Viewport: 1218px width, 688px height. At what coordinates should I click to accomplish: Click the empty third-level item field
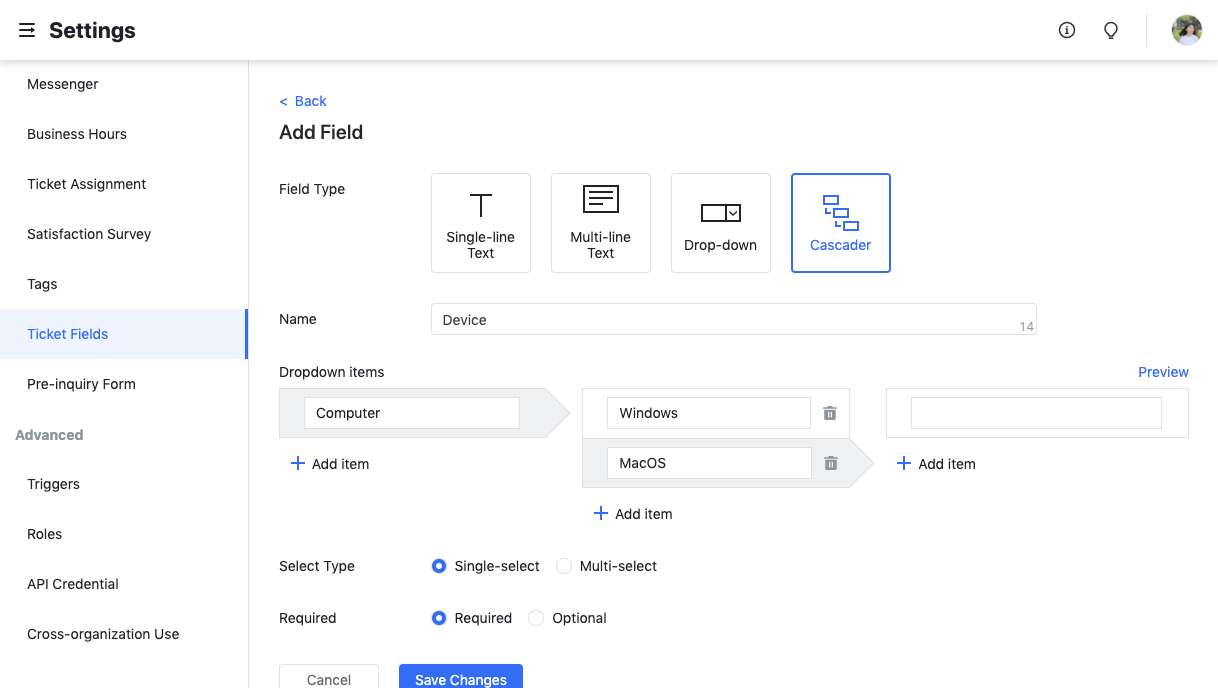[1036, 413]
